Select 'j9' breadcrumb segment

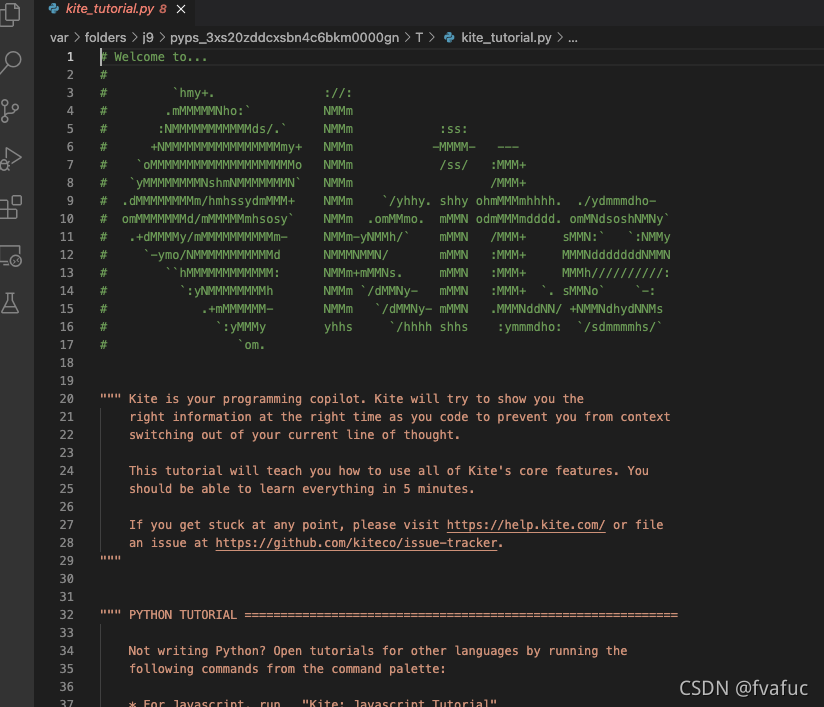pos(148,38)
